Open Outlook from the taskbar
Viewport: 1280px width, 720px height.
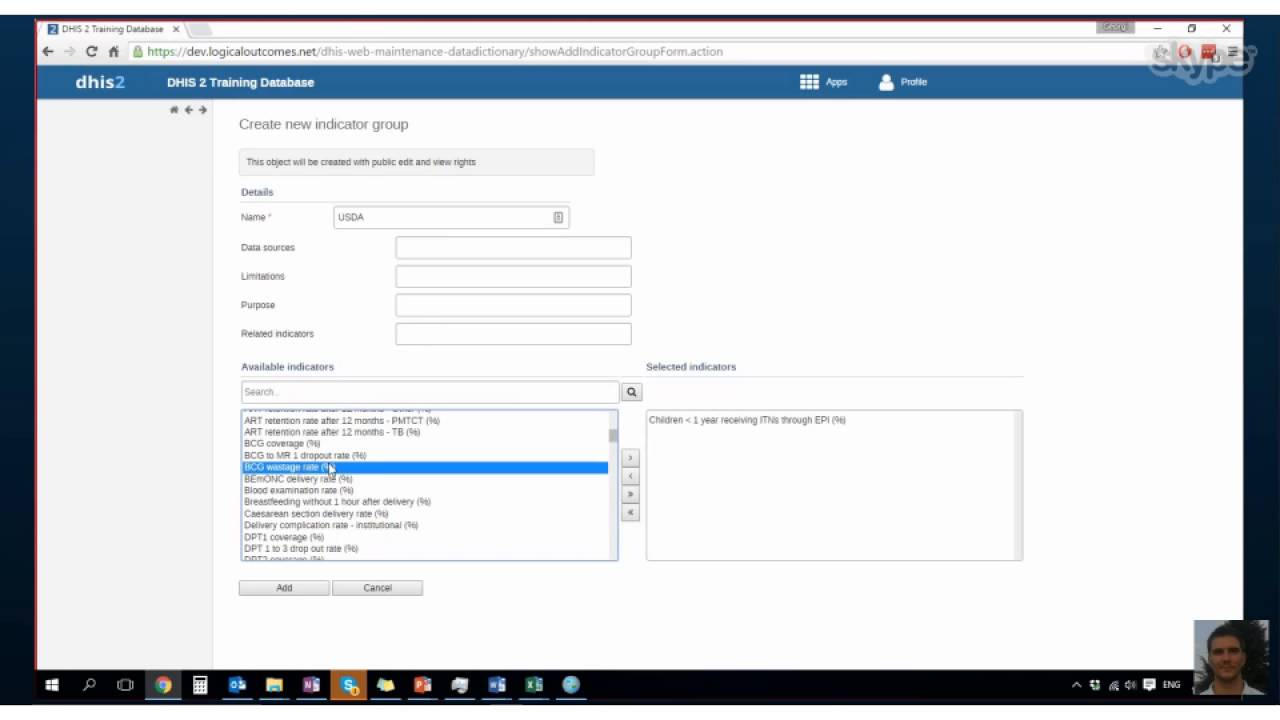pyautogui.click(x=237, y=685)
